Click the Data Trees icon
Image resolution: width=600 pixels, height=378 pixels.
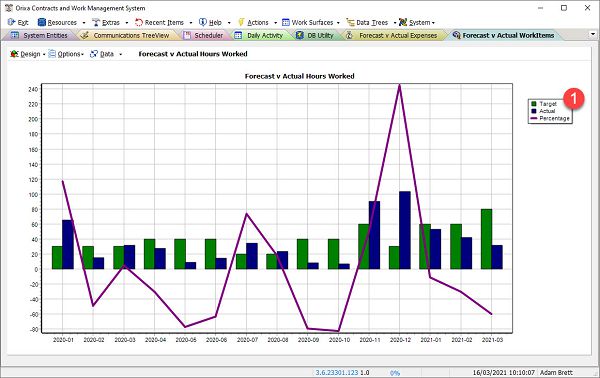350,22
